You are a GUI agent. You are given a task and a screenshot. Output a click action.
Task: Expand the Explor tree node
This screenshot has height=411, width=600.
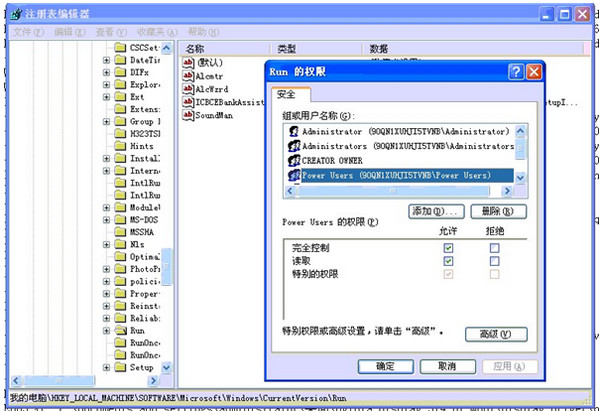click(106, 85)
